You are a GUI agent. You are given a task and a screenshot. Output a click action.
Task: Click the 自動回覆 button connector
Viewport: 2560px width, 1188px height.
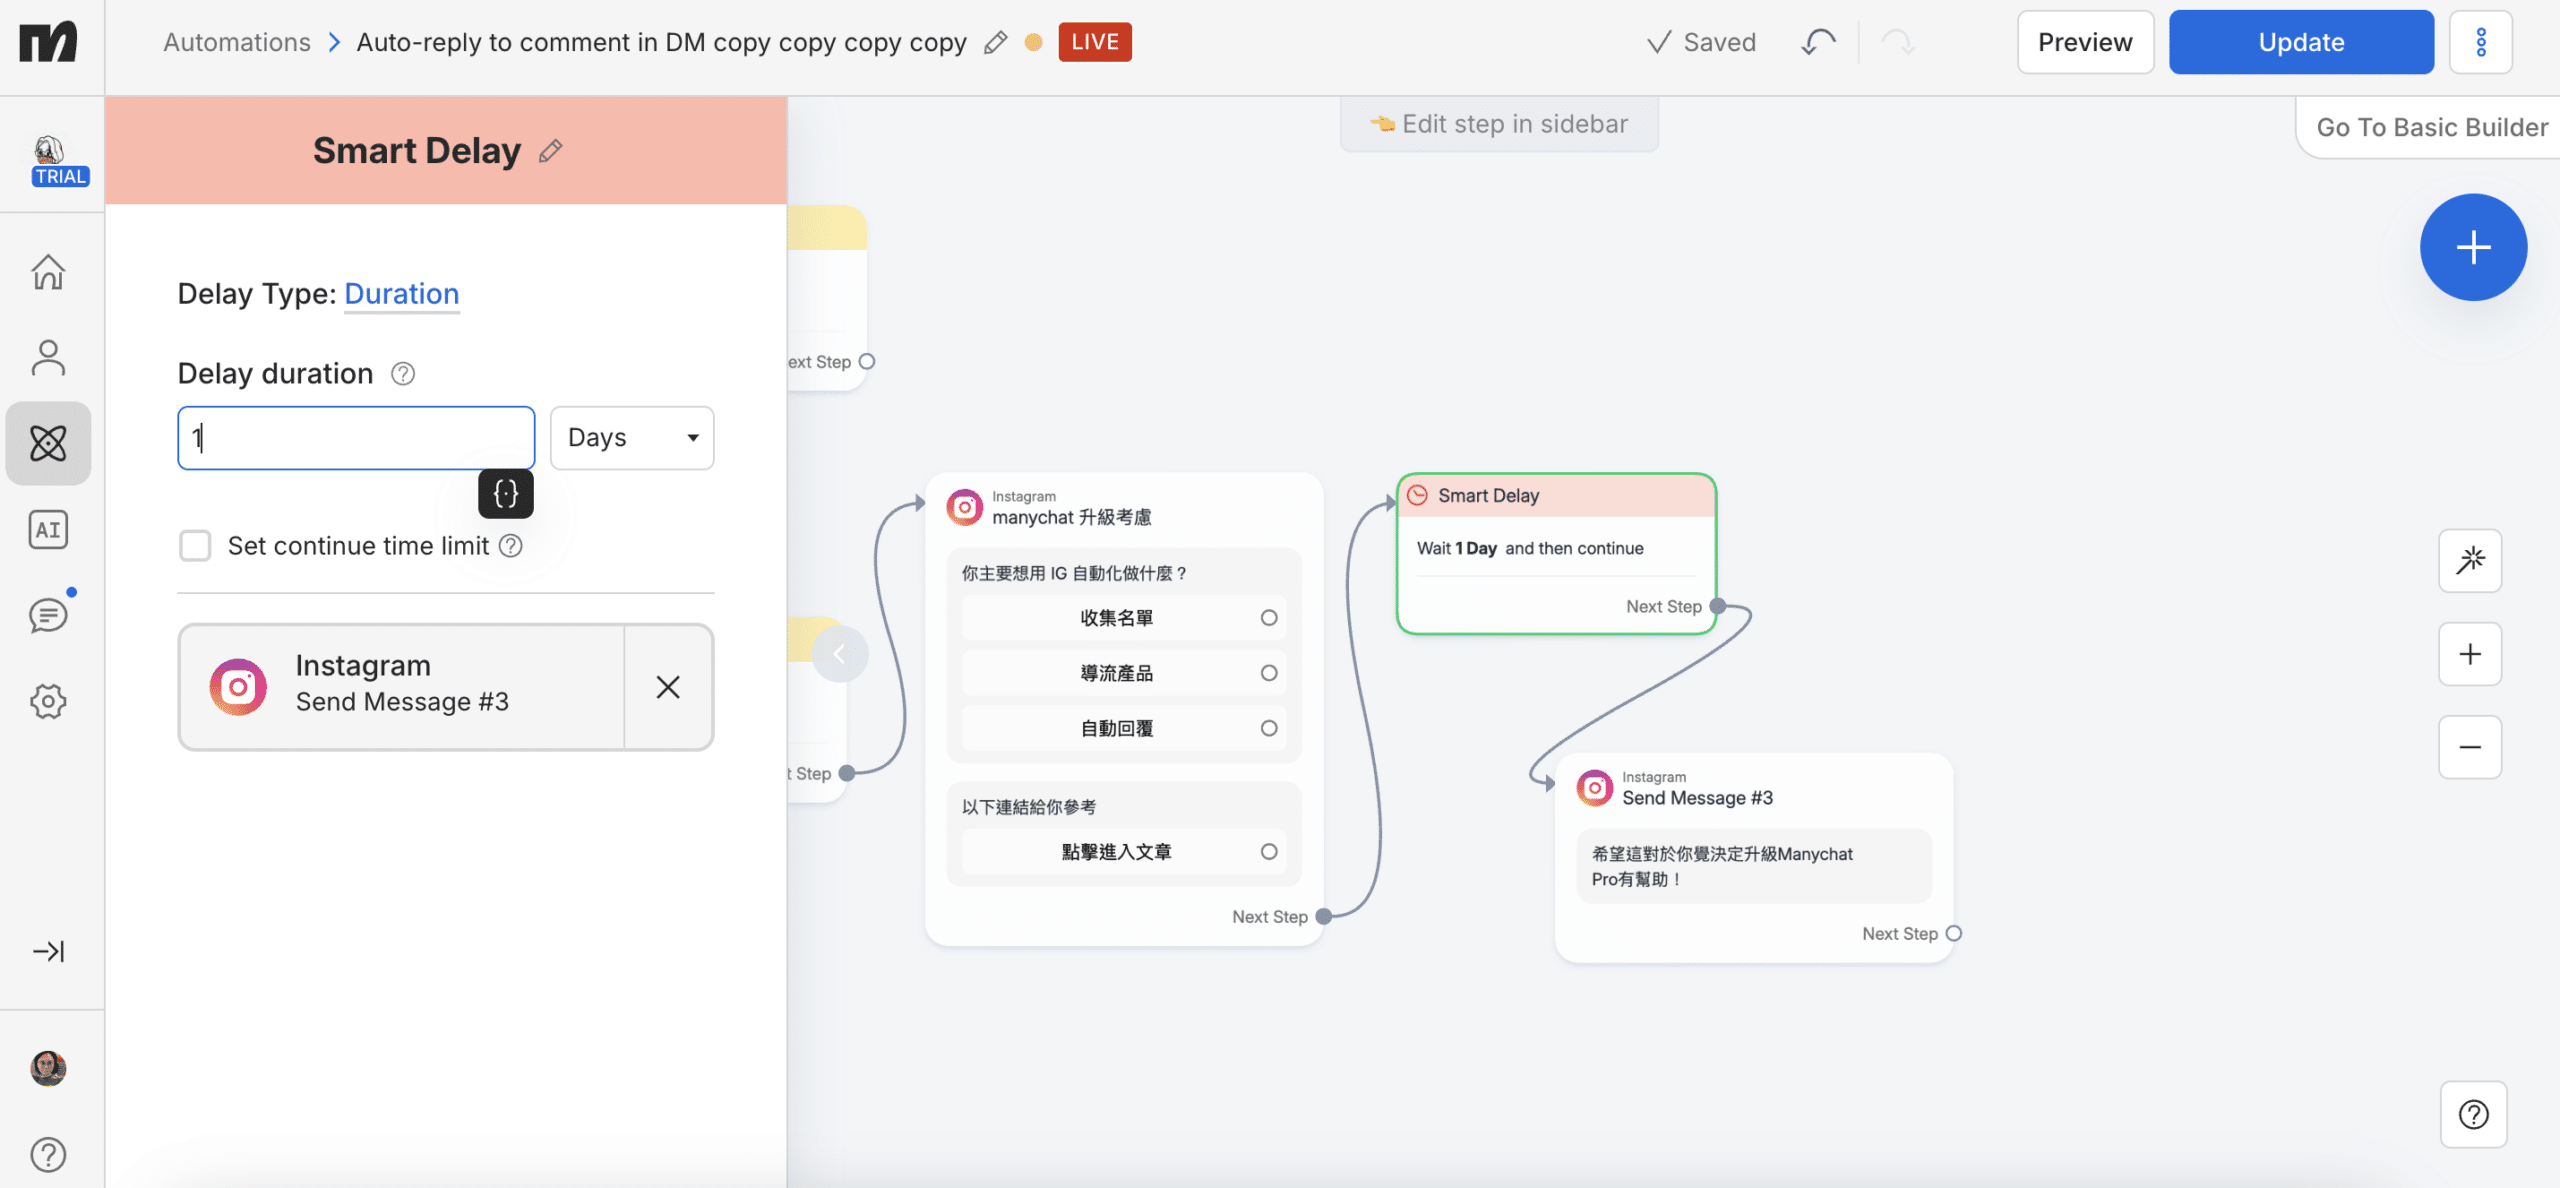[1269, 728]
